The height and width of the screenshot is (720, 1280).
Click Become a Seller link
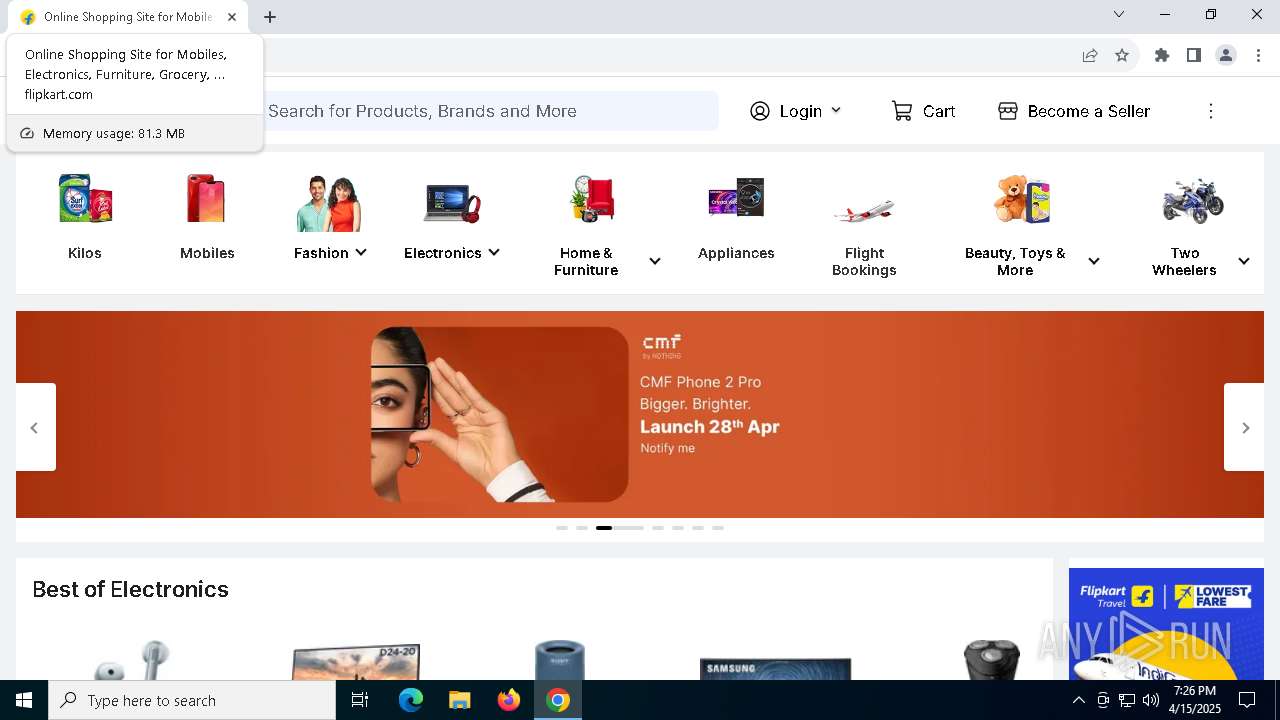pos(1089,111)
